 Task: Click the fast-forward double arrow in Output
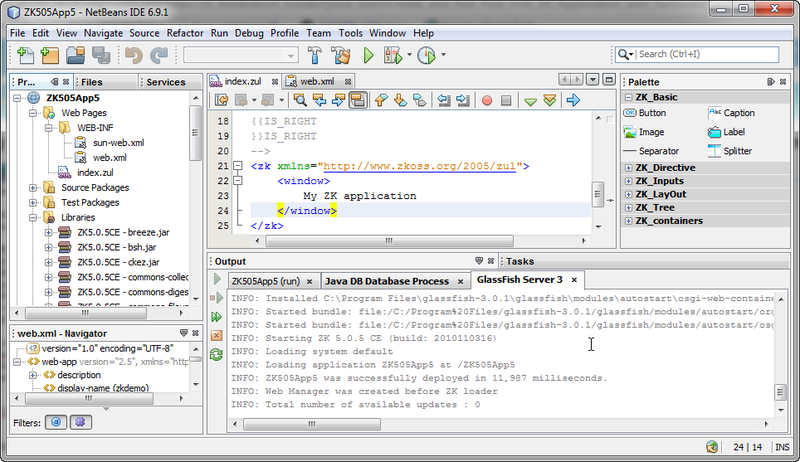point(216,317)
